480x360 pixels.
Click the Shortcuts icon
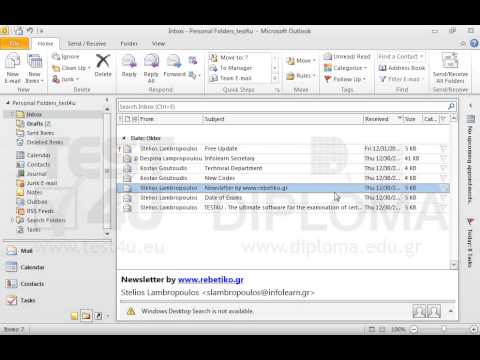pos(98,316)
